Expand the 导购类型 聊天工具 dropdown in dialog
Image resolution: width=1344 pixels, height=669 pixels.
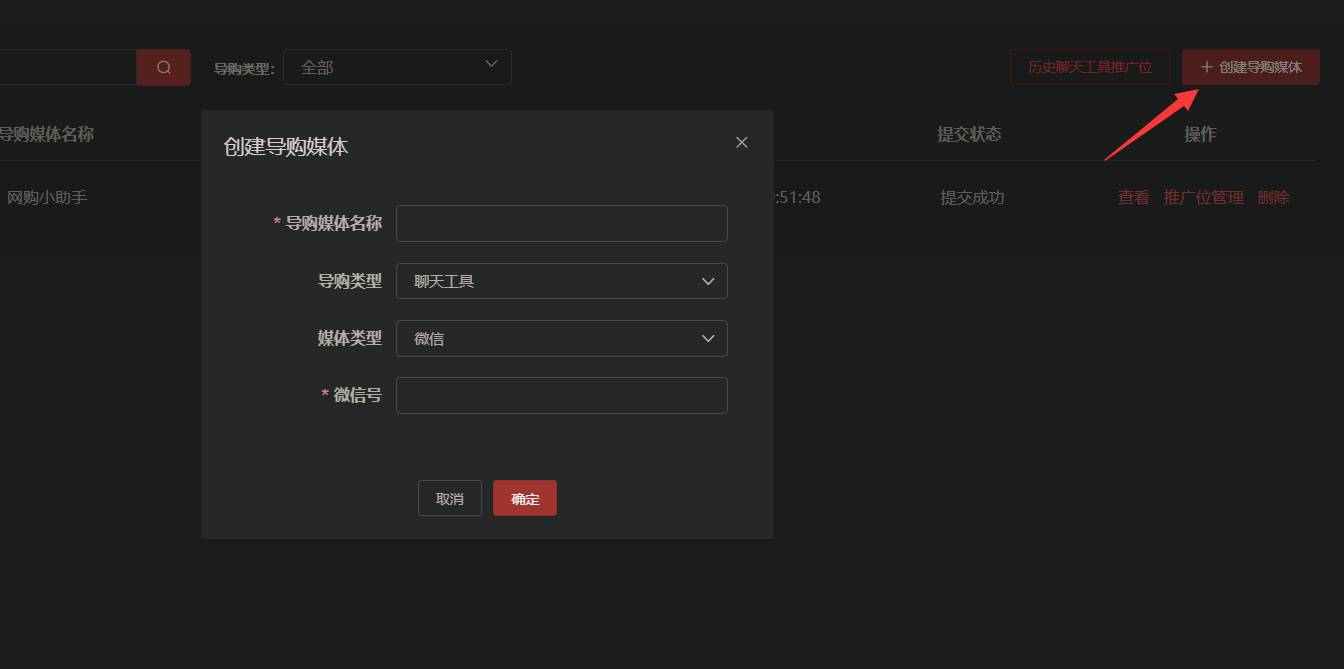point(562,281)
